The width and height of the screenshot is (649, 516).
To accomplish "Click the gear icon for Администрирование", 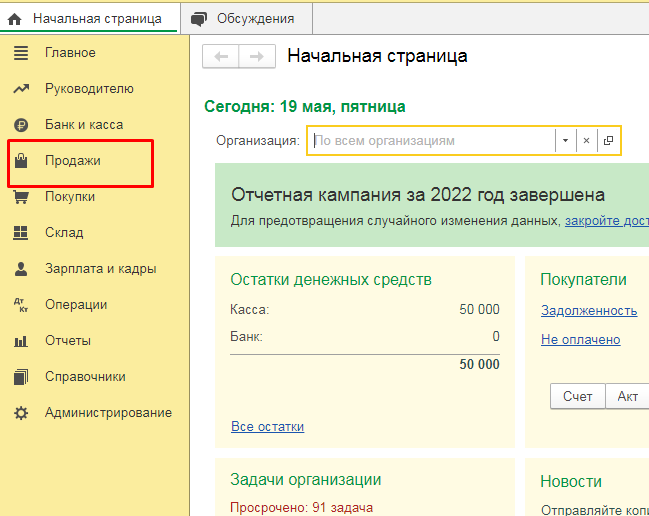I will [x=21, y=413].
